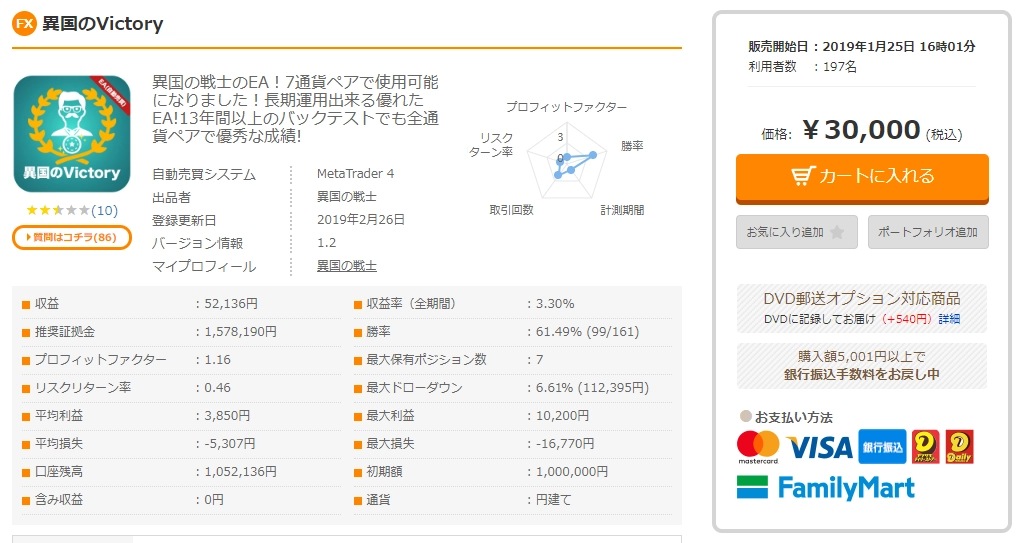Click the FamilyMart payment logo
The width and height of the screenshot is (1025, 543).
tap(826, 488)
